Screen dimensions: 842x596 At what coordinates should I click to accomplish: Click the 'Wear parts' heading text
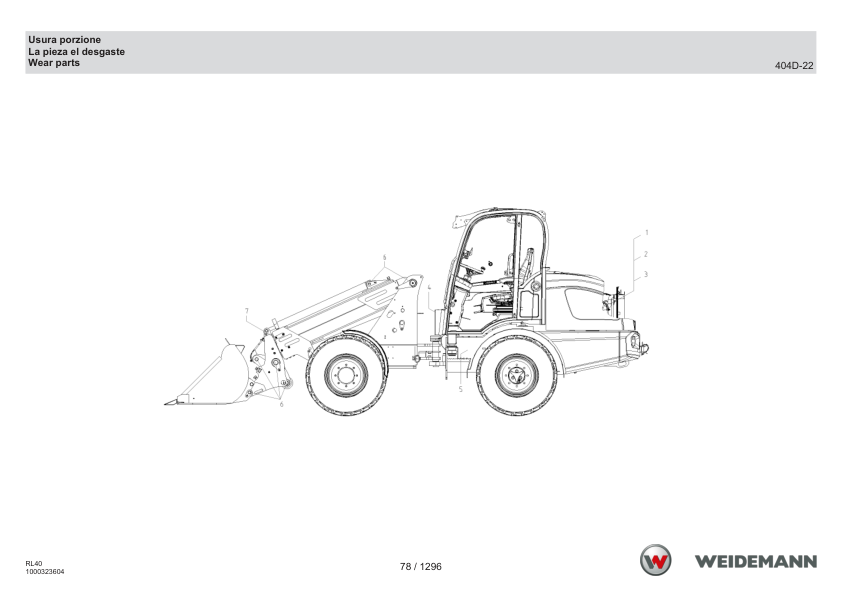(54, 63)
